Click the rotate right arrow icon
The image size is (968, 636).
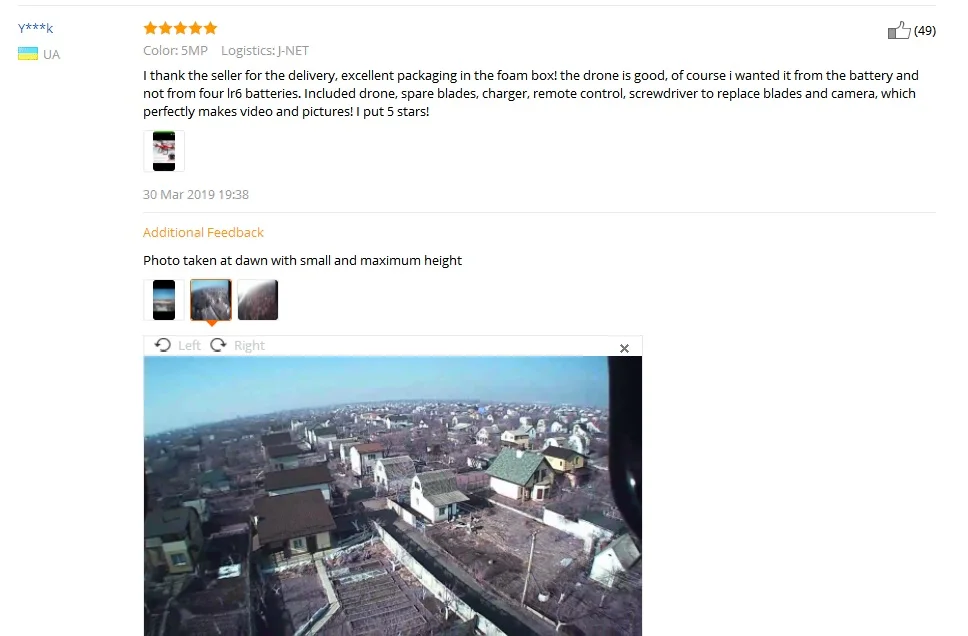[x=218, y=345]
